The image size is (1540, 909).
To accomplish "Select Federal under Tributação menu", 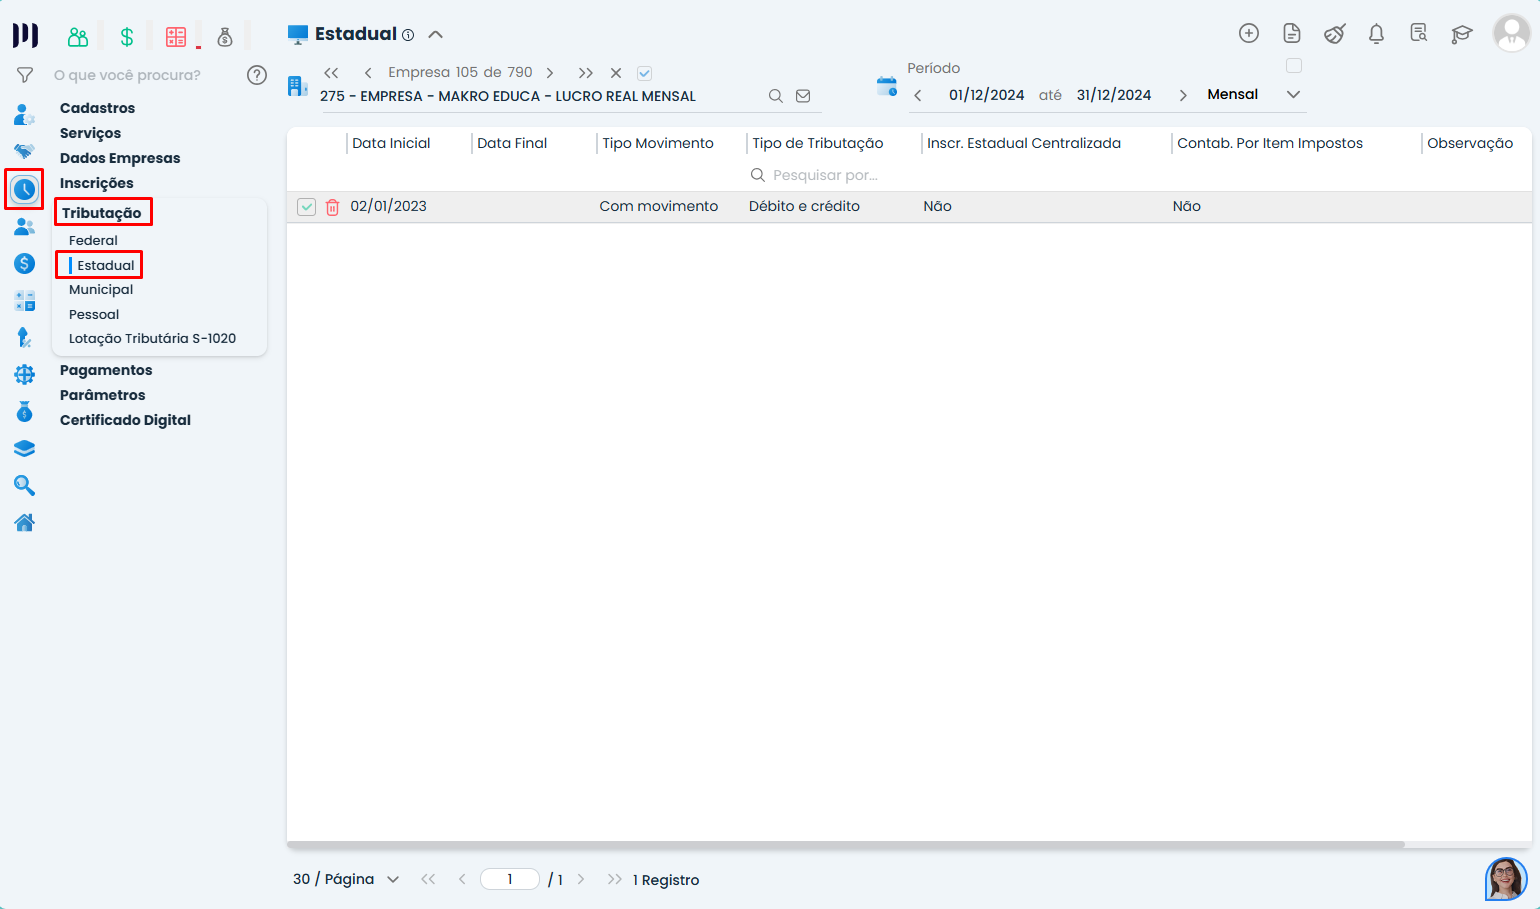I will [93, 240].
